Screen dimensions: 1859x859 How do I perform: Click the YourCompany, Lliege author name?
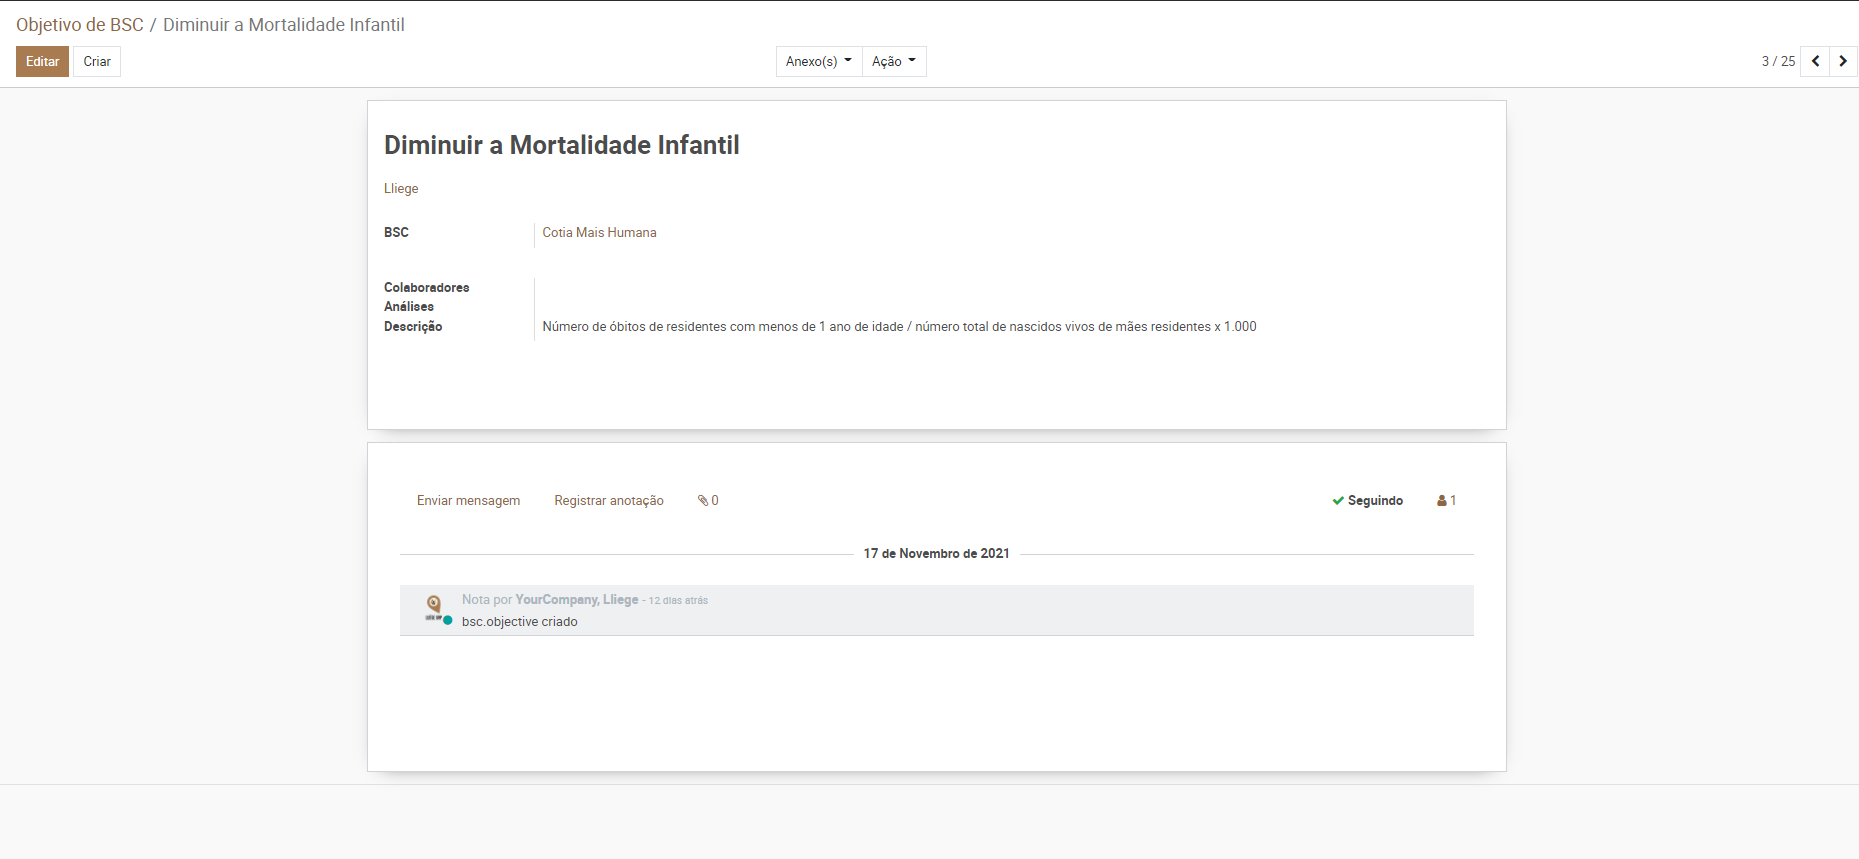point(576,600)
